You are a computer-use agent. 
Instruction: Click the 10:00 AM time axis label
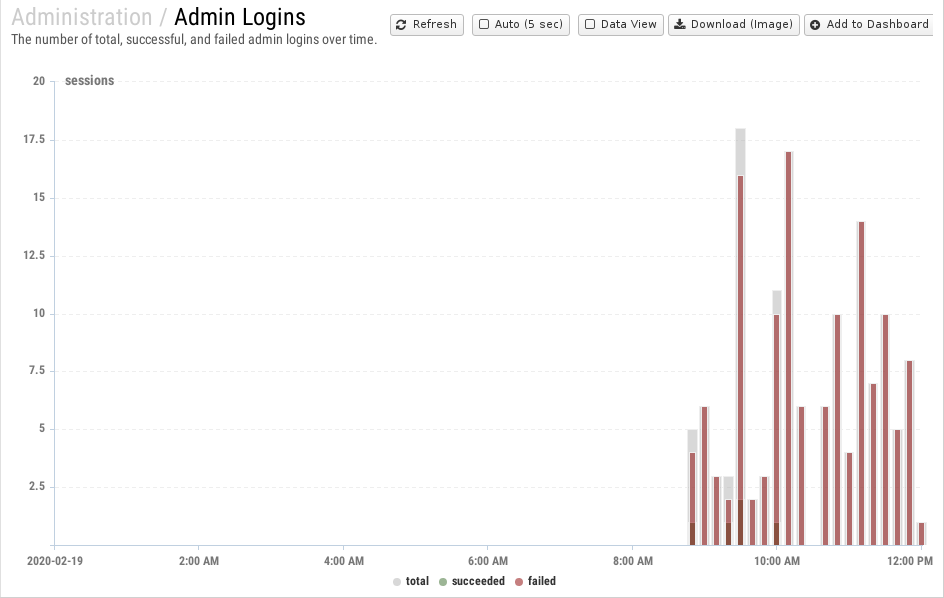coord(777,561)
